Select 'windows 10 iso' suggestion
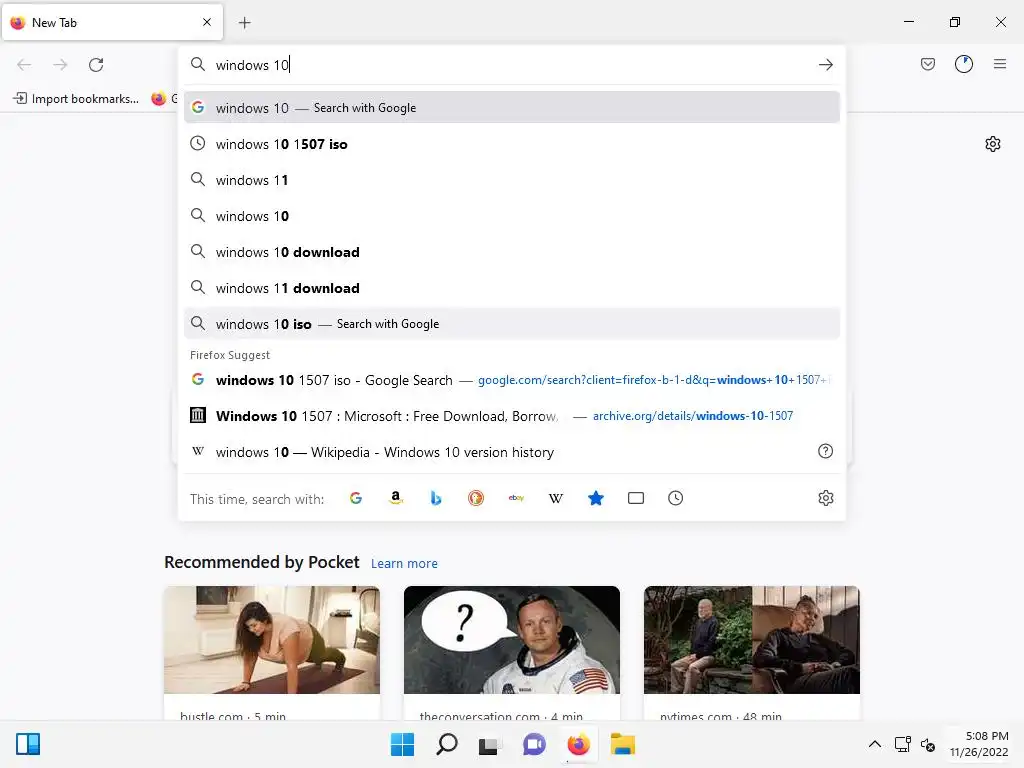 [511, 323]
